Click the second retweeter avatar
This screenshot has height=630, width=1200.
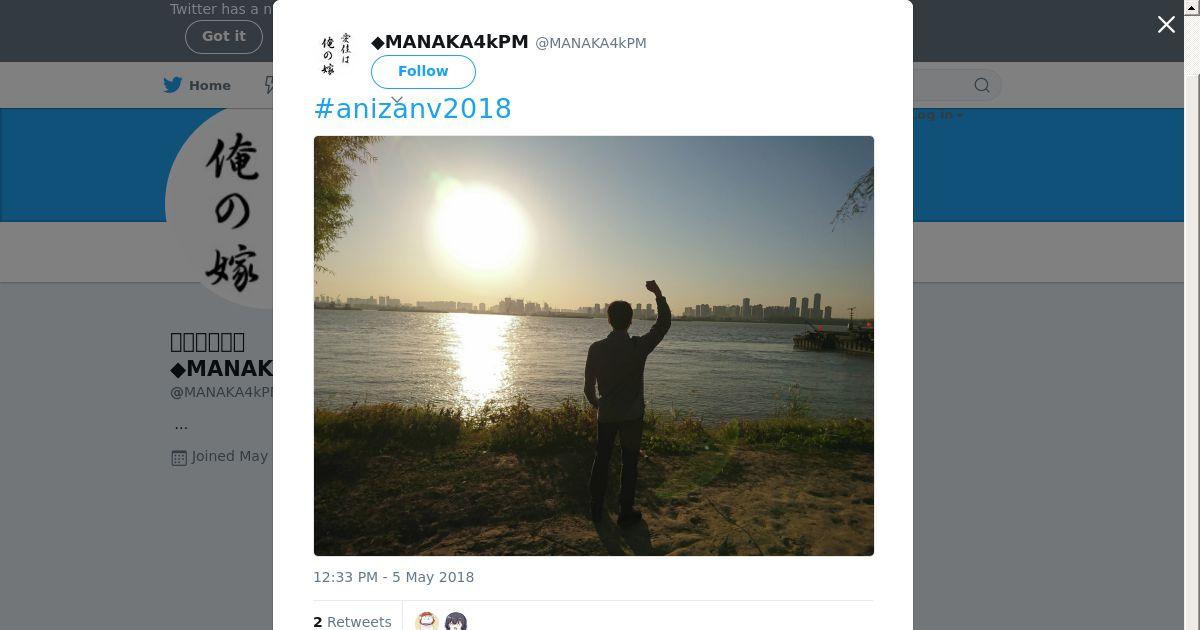(x=456, y=621)
